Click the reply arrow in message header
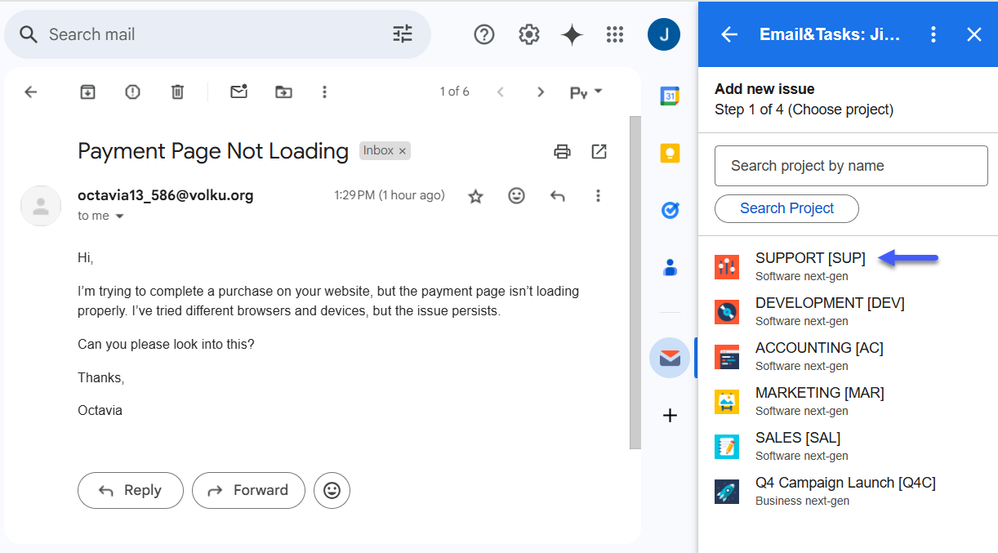998x553 pixels. point(558,196)
